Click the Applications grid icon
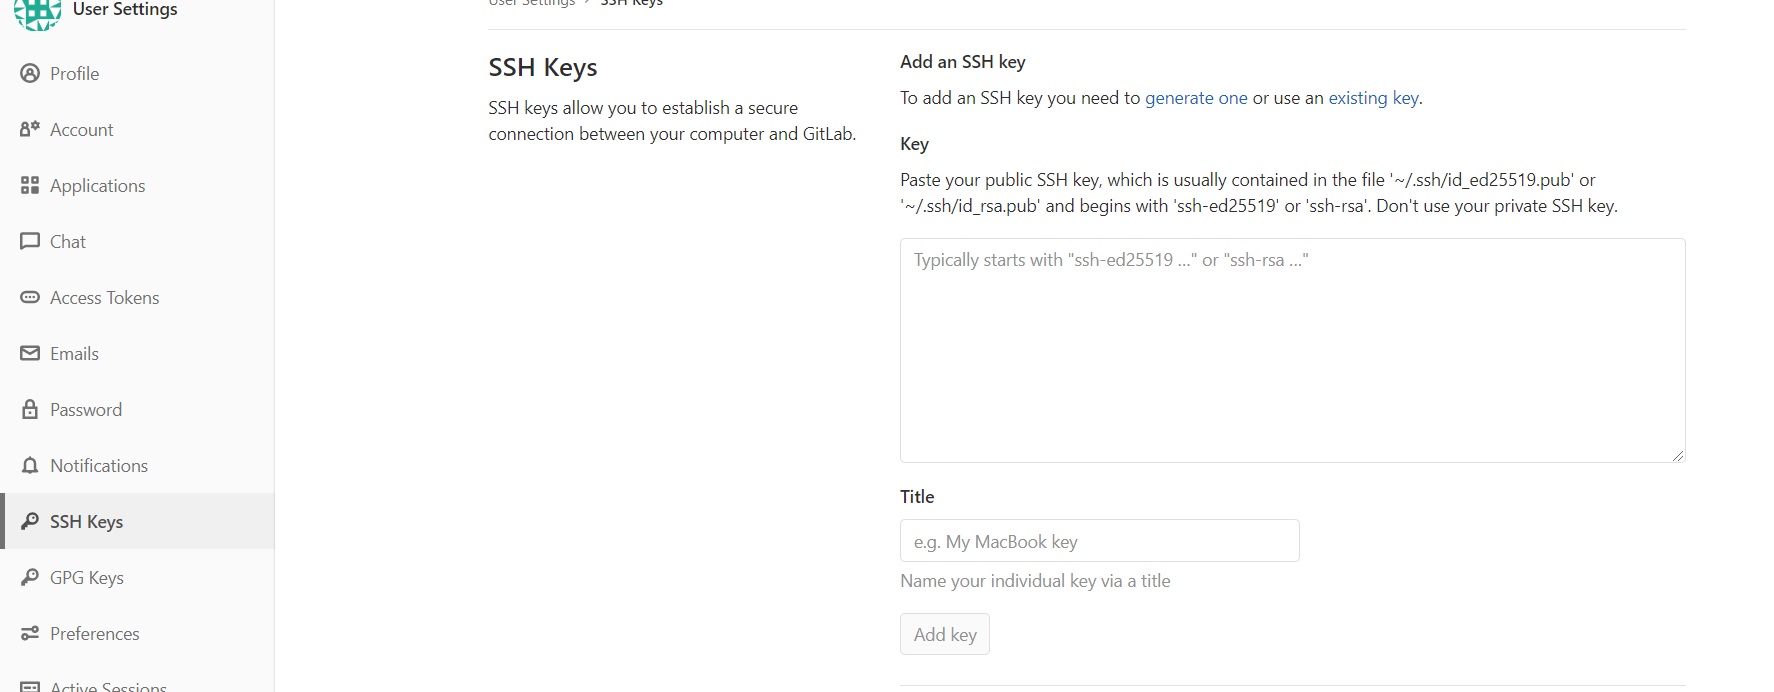The image size is (1774, 692). [x=30, y=185]
